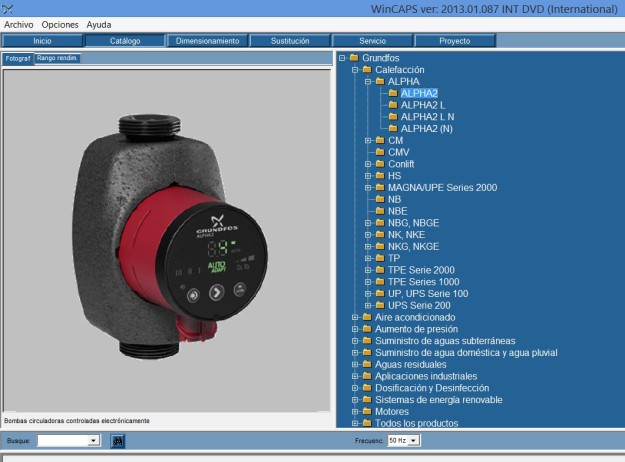Open the Ayuda menu
Image resolution: width=625 pixels, height=462 pixels.
(x=99, y=25)
